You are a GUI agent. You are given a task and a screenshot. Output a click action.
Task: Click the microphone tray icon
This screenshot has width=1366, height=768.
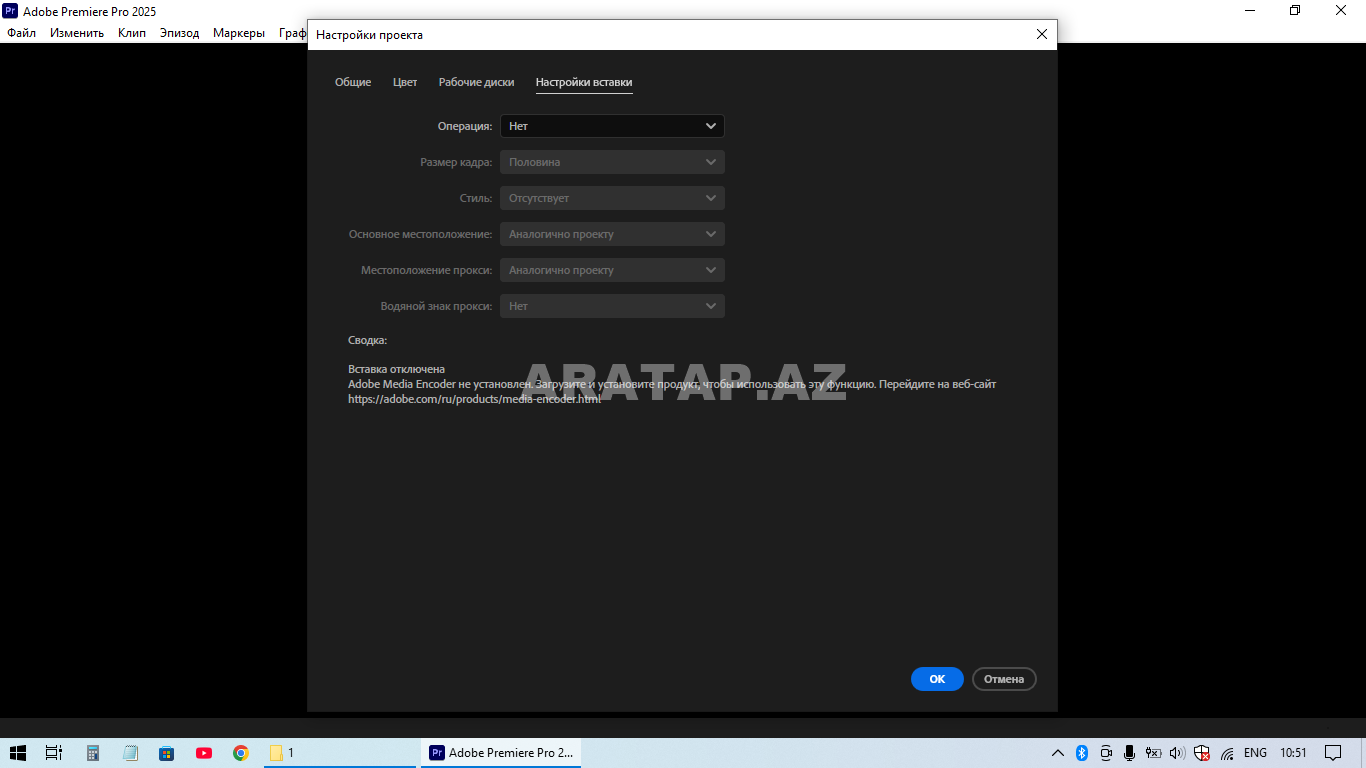tap(1129, 753)
